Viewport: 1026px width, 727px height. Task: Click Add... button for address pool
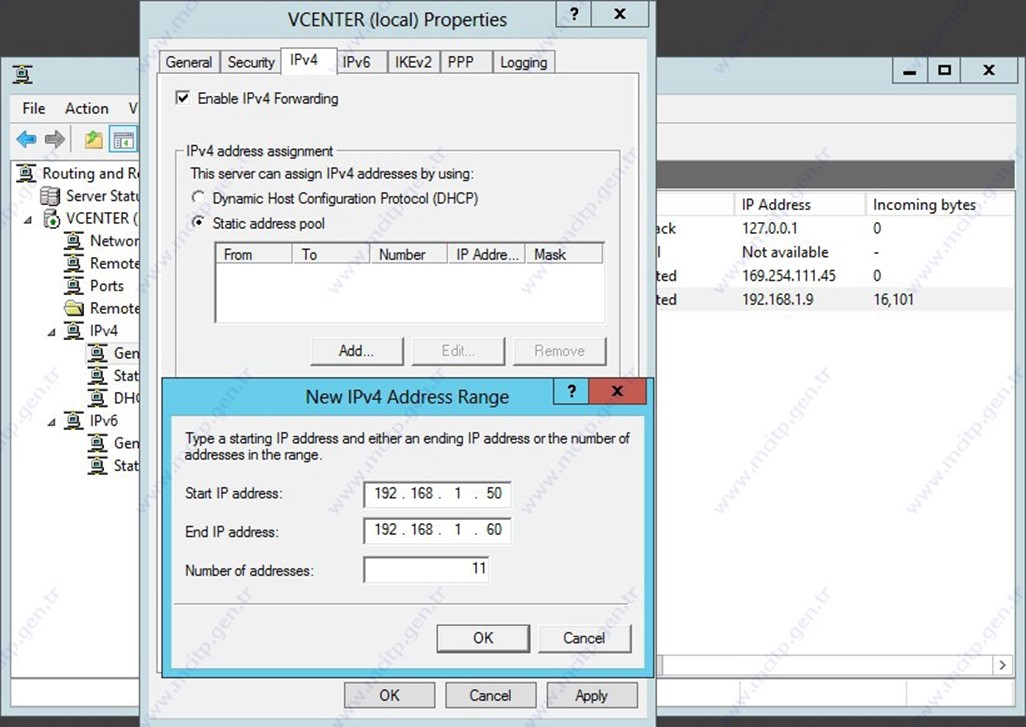coord(357,351)
